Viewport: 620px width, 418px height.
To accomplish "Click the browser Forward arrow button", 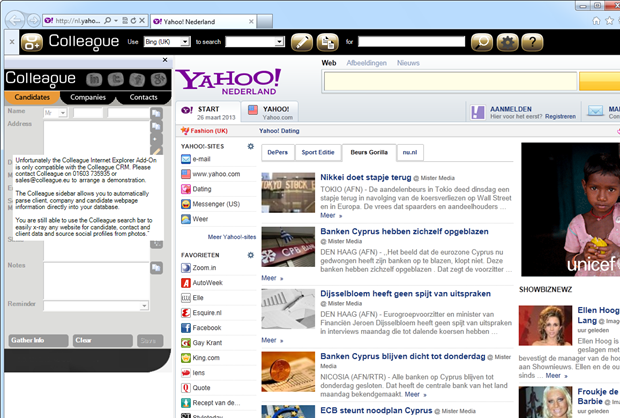I will pos(34,20).
